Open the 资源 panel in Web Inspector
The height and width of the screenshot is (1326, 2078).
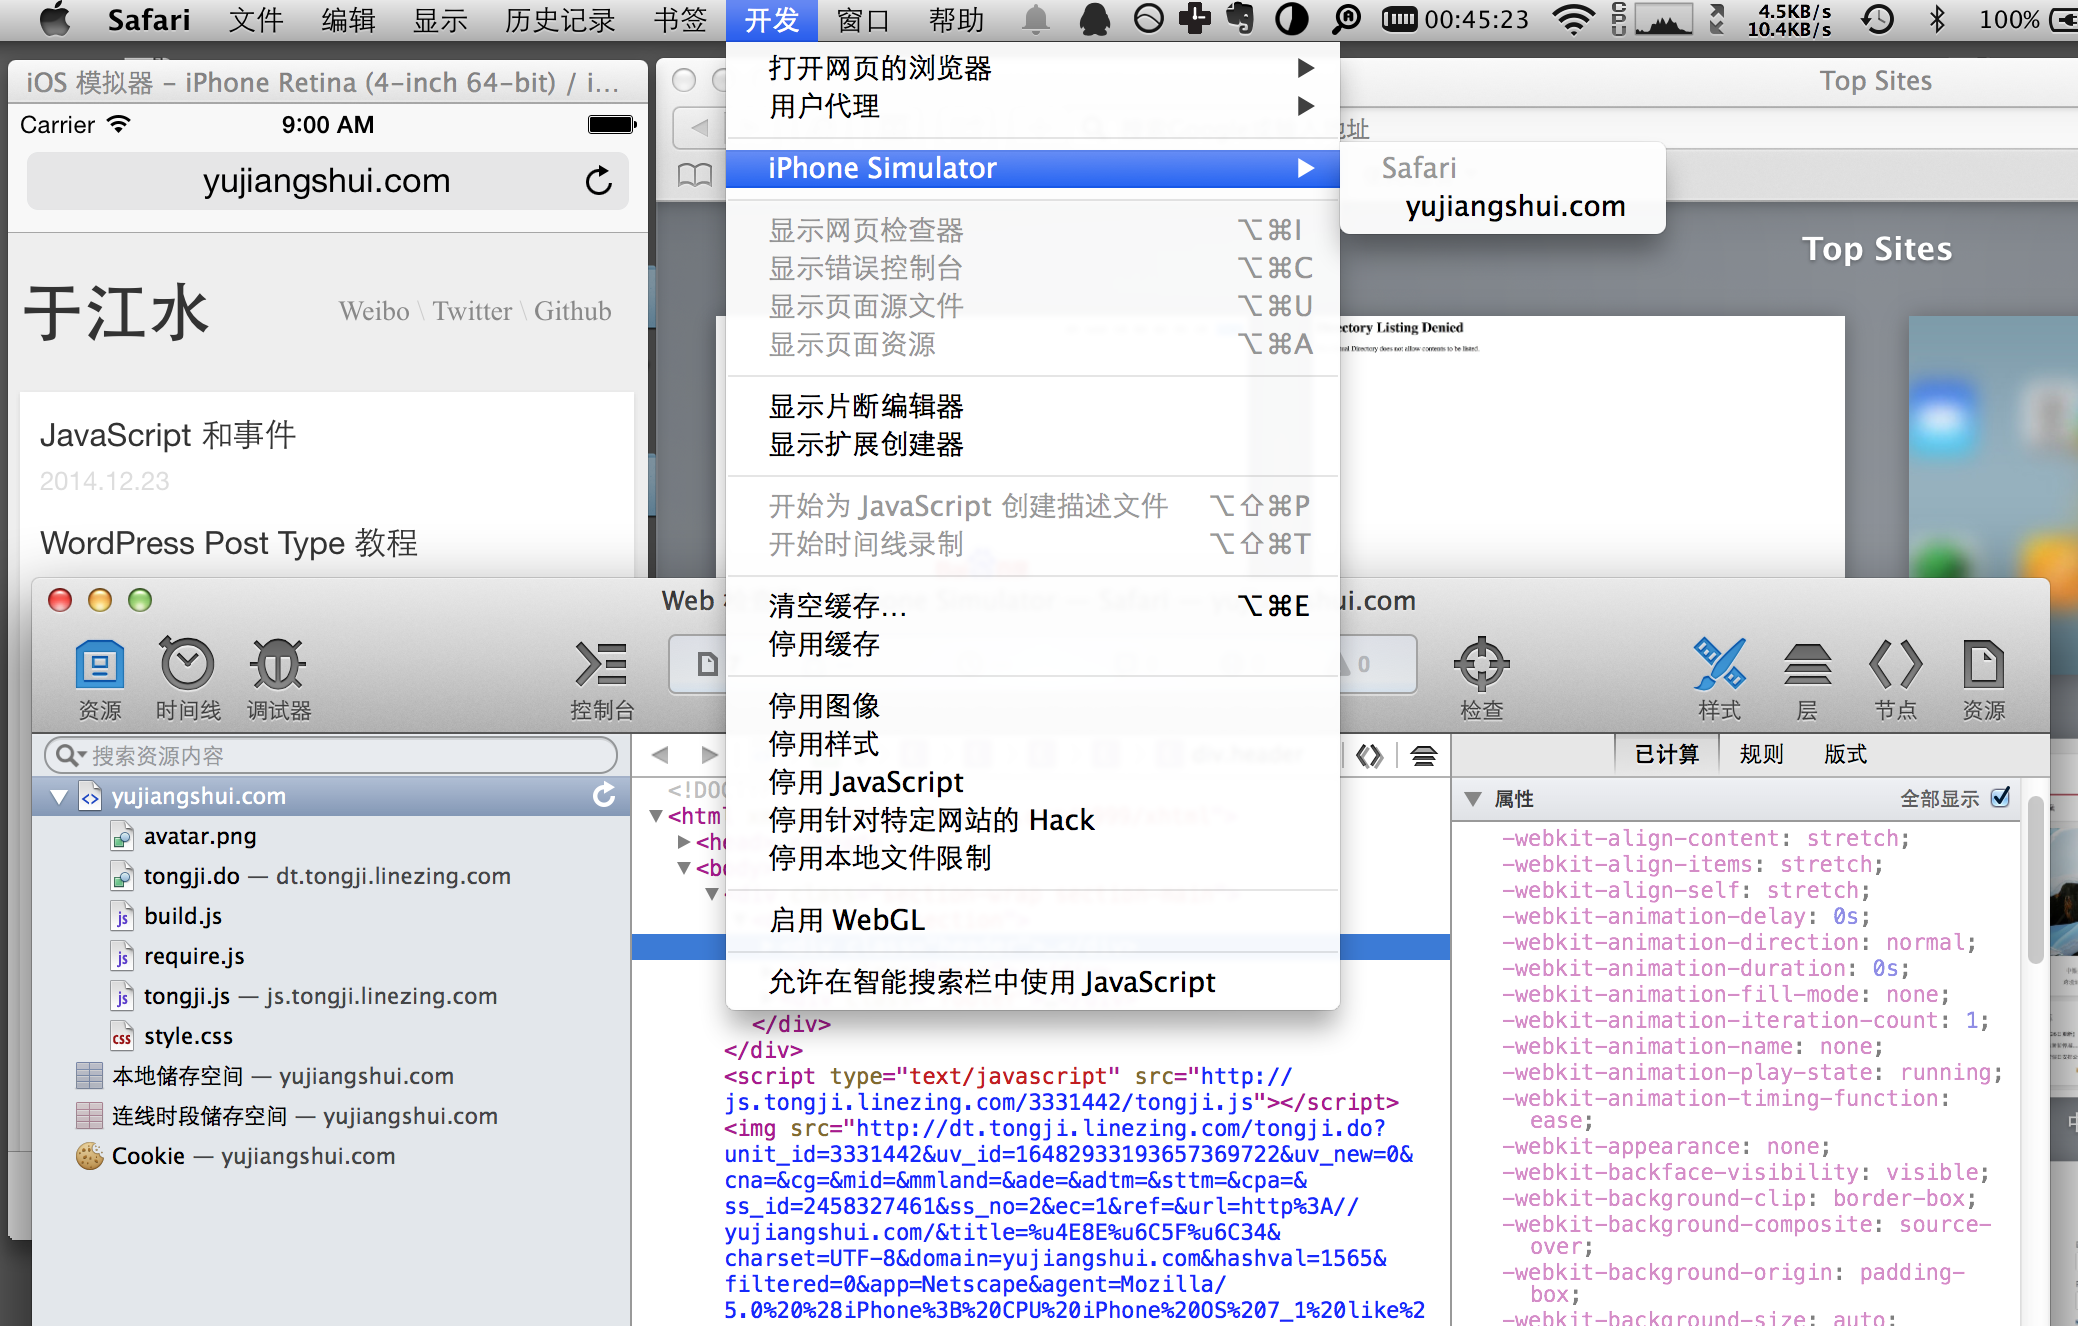(x=100, y=680)
